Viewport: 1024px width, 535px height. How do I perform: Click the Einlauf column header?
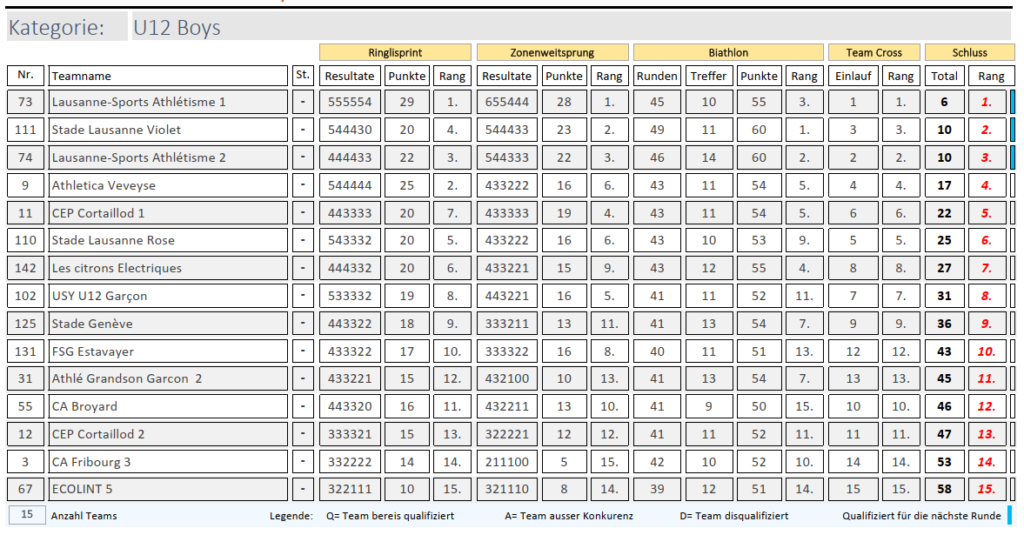852,76
